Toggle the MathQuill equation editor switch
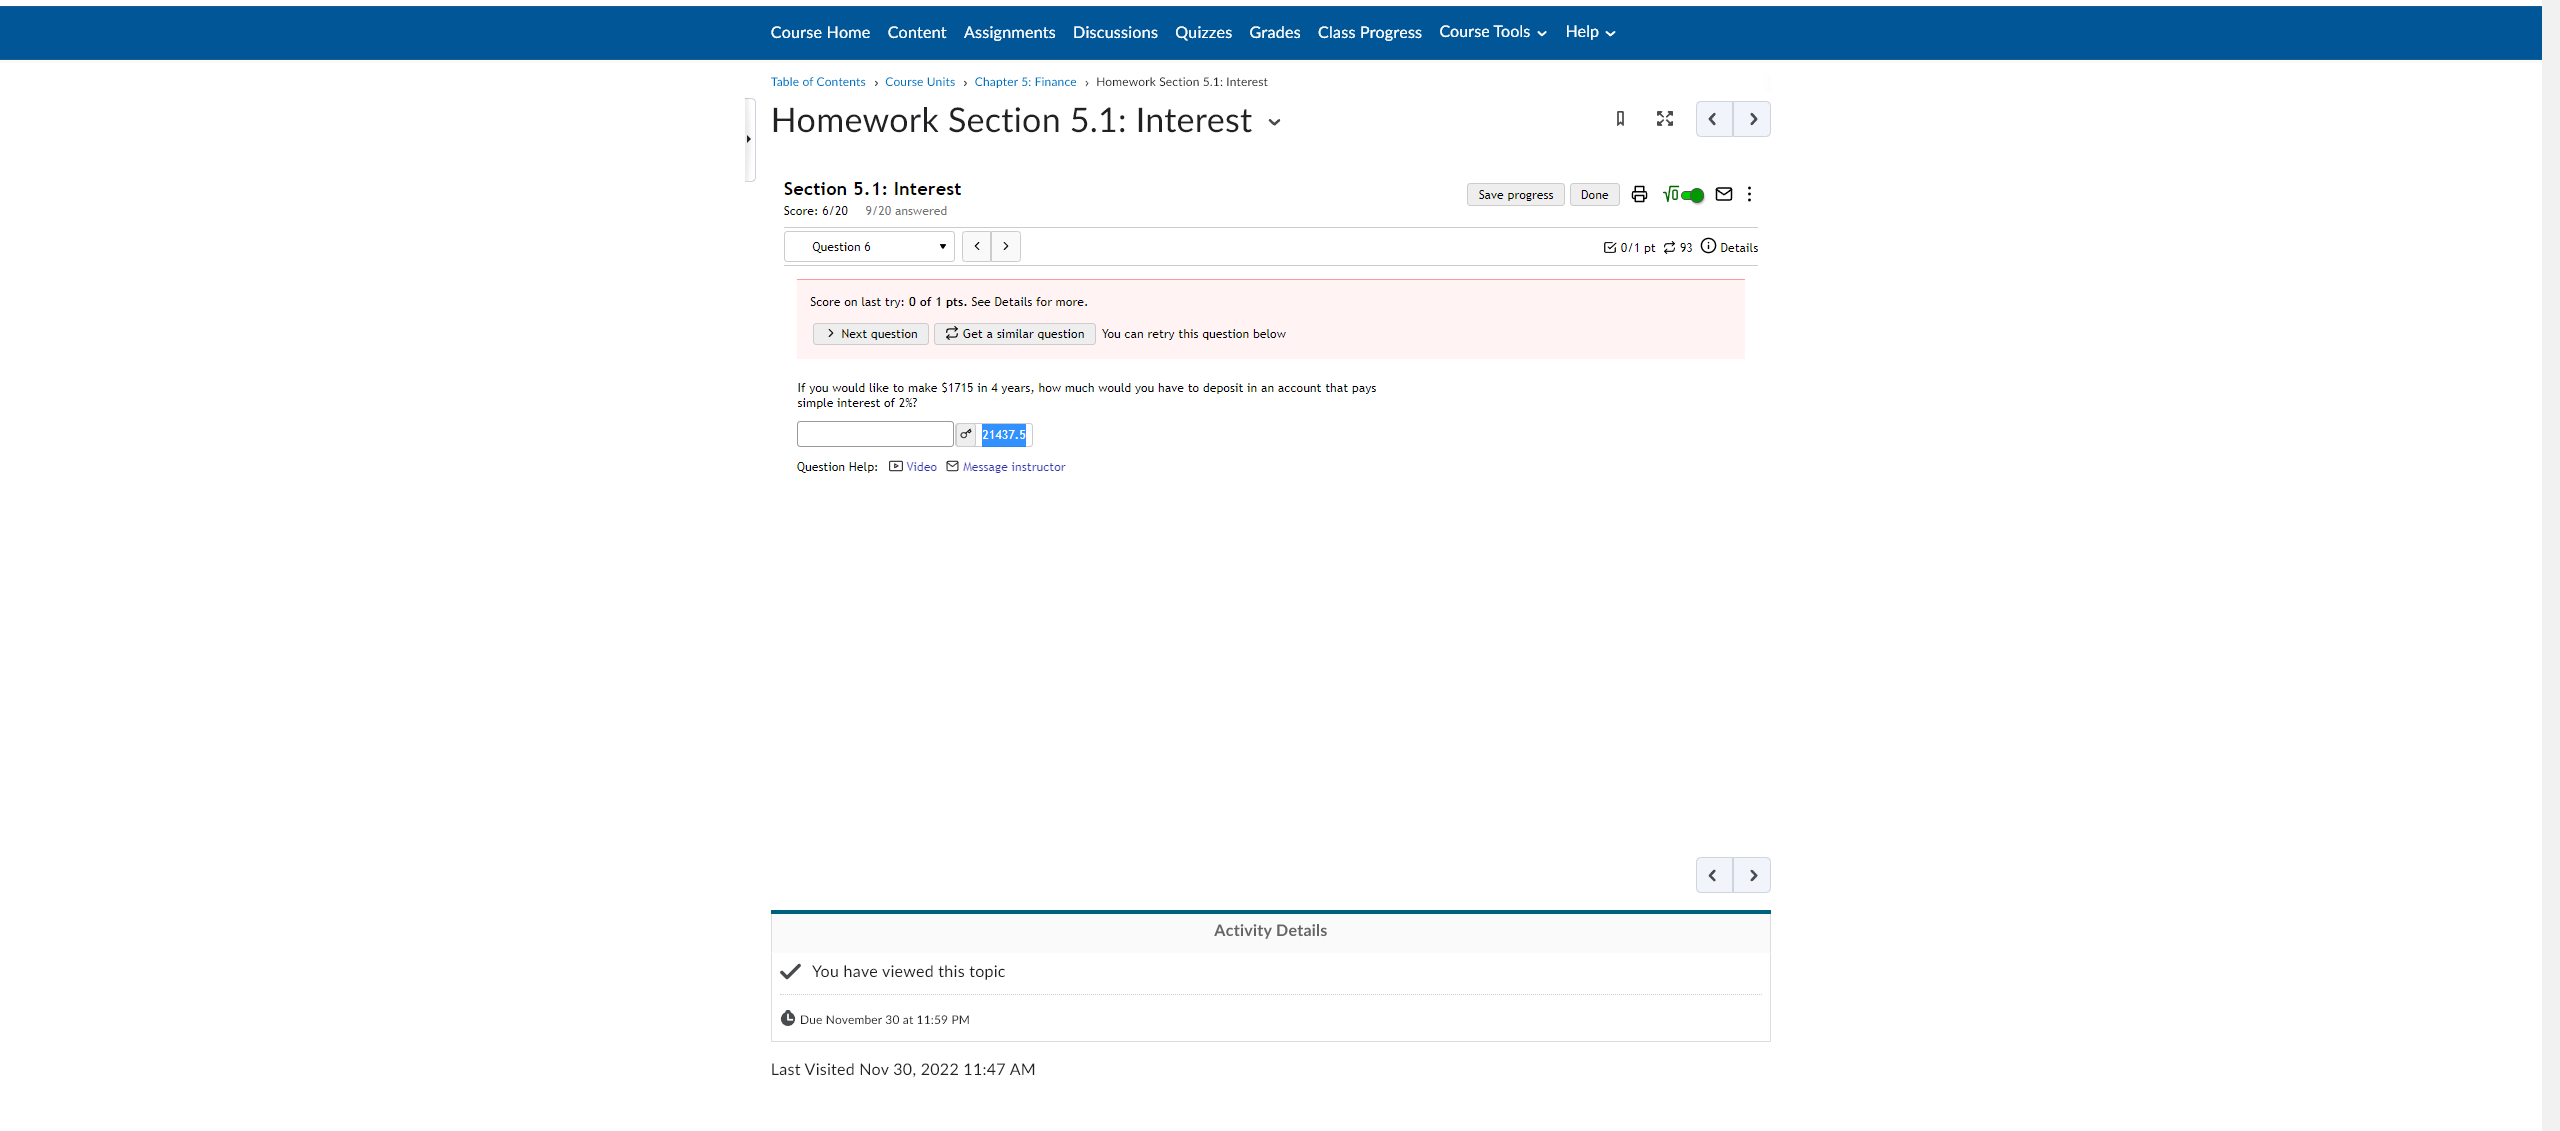 pyautogui.click(x=1690, y=195)
